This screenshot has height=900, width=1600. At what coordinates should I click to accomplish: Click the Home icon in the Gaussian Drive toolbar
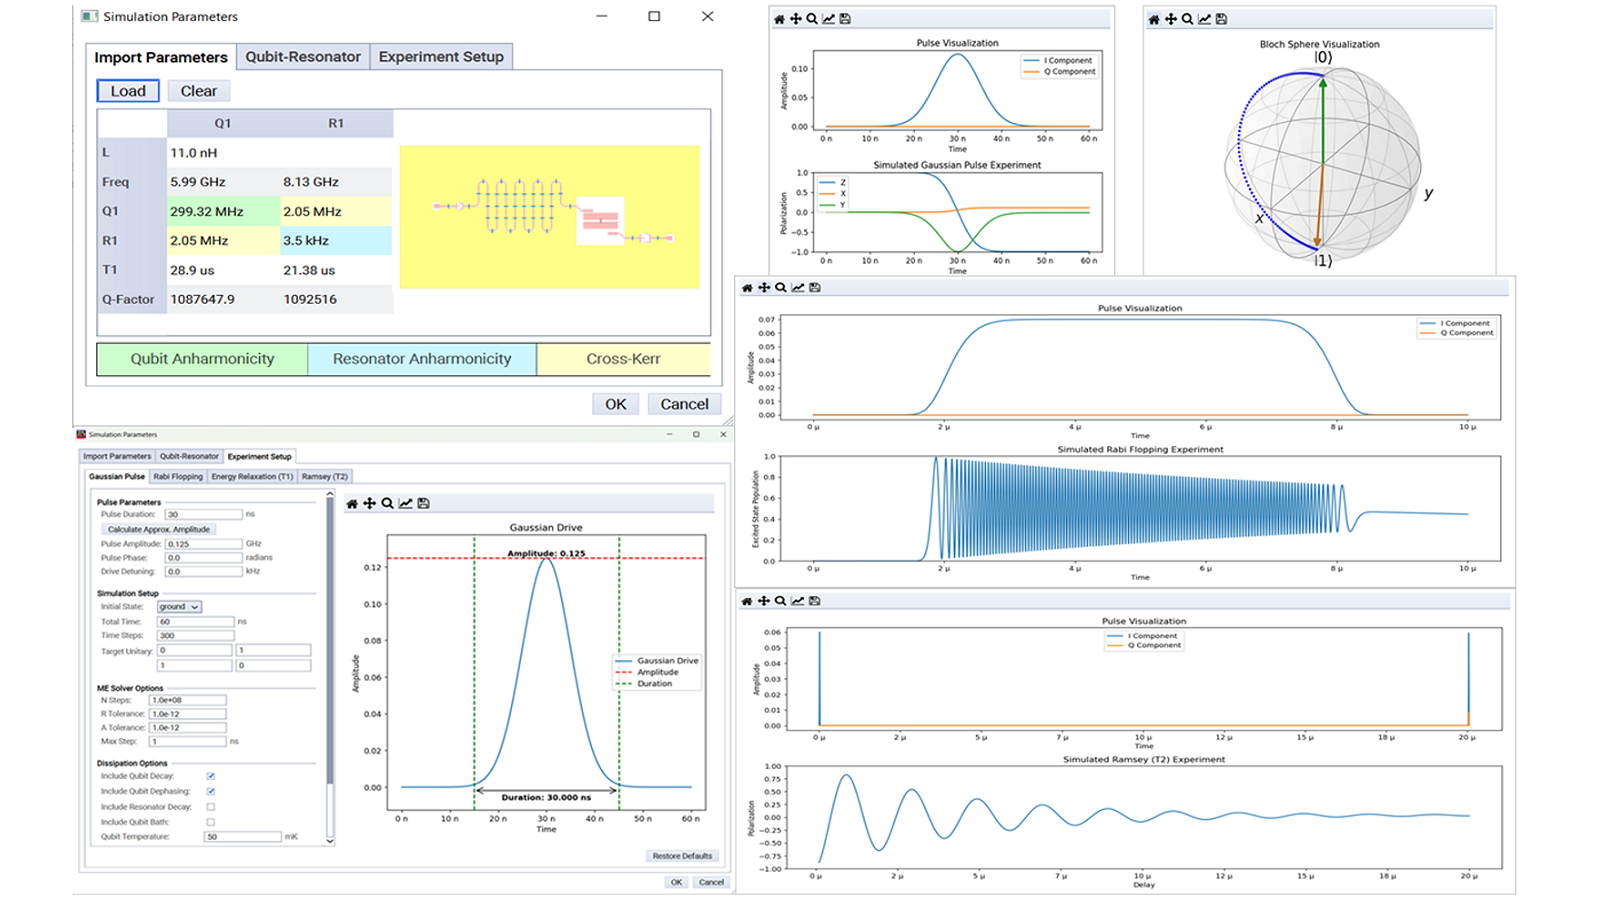coord(352,503)
